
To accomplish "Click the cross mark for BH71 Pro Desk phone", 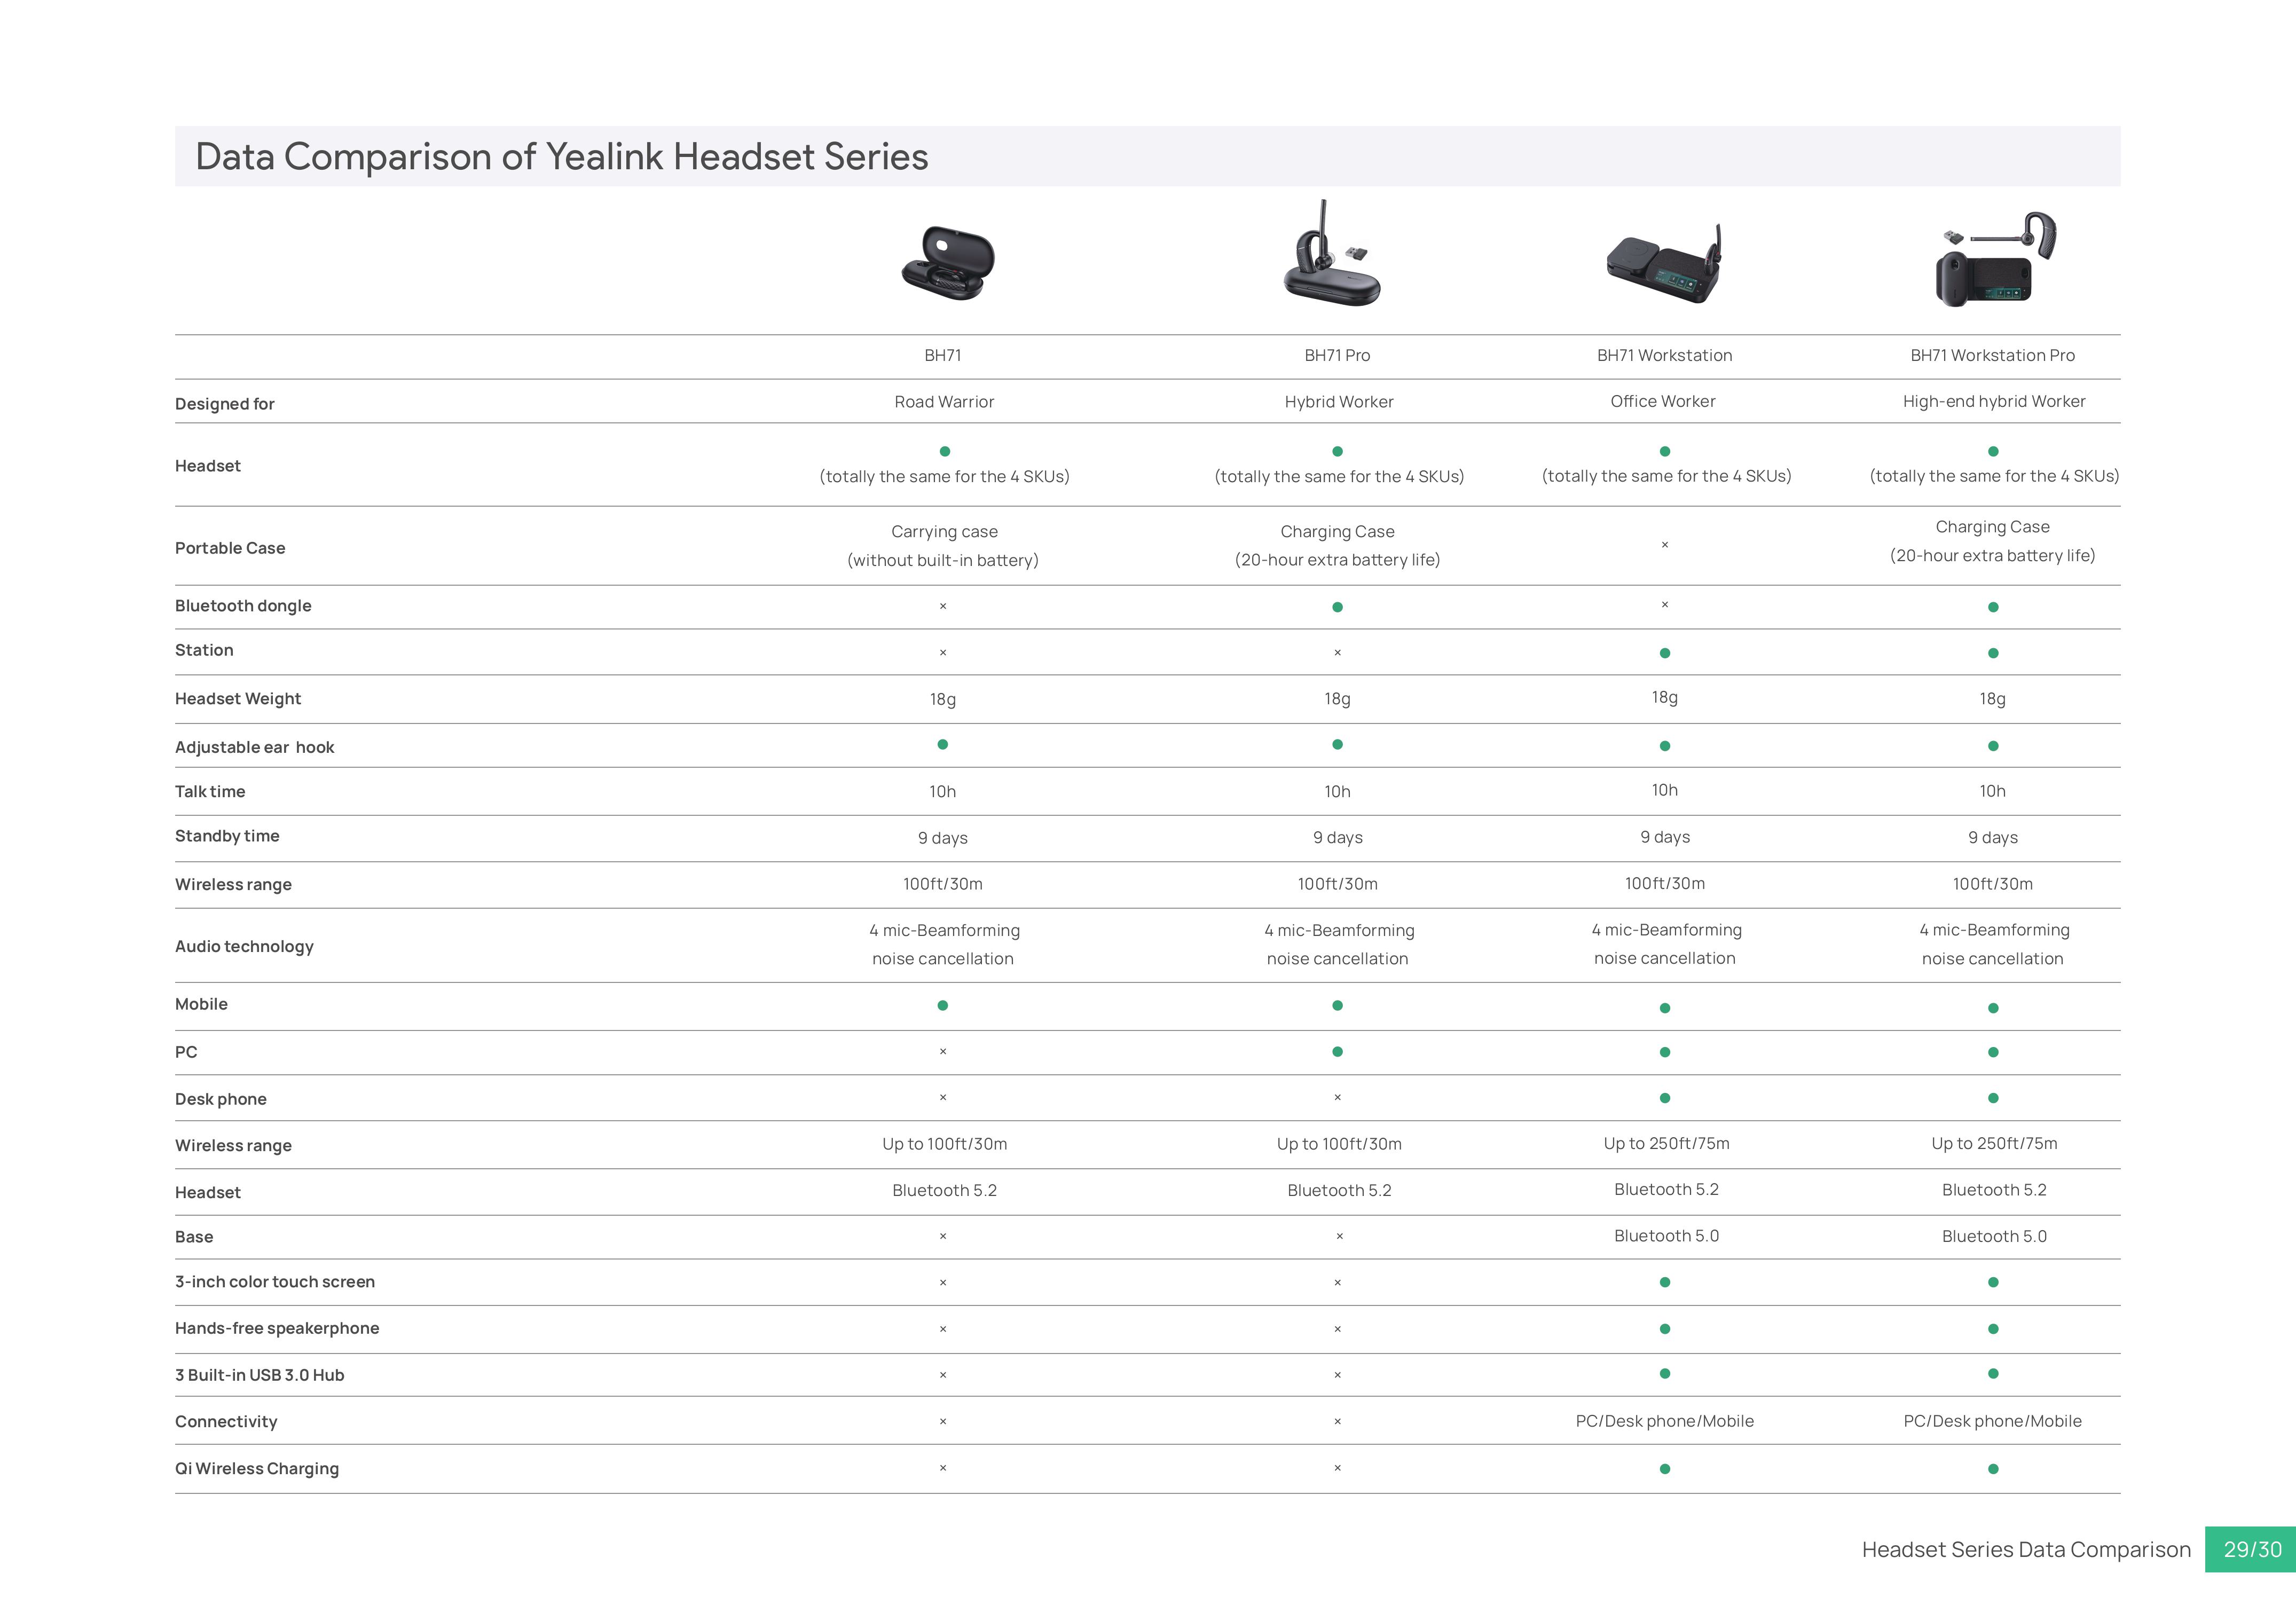I will [x=1337, y=1097].
